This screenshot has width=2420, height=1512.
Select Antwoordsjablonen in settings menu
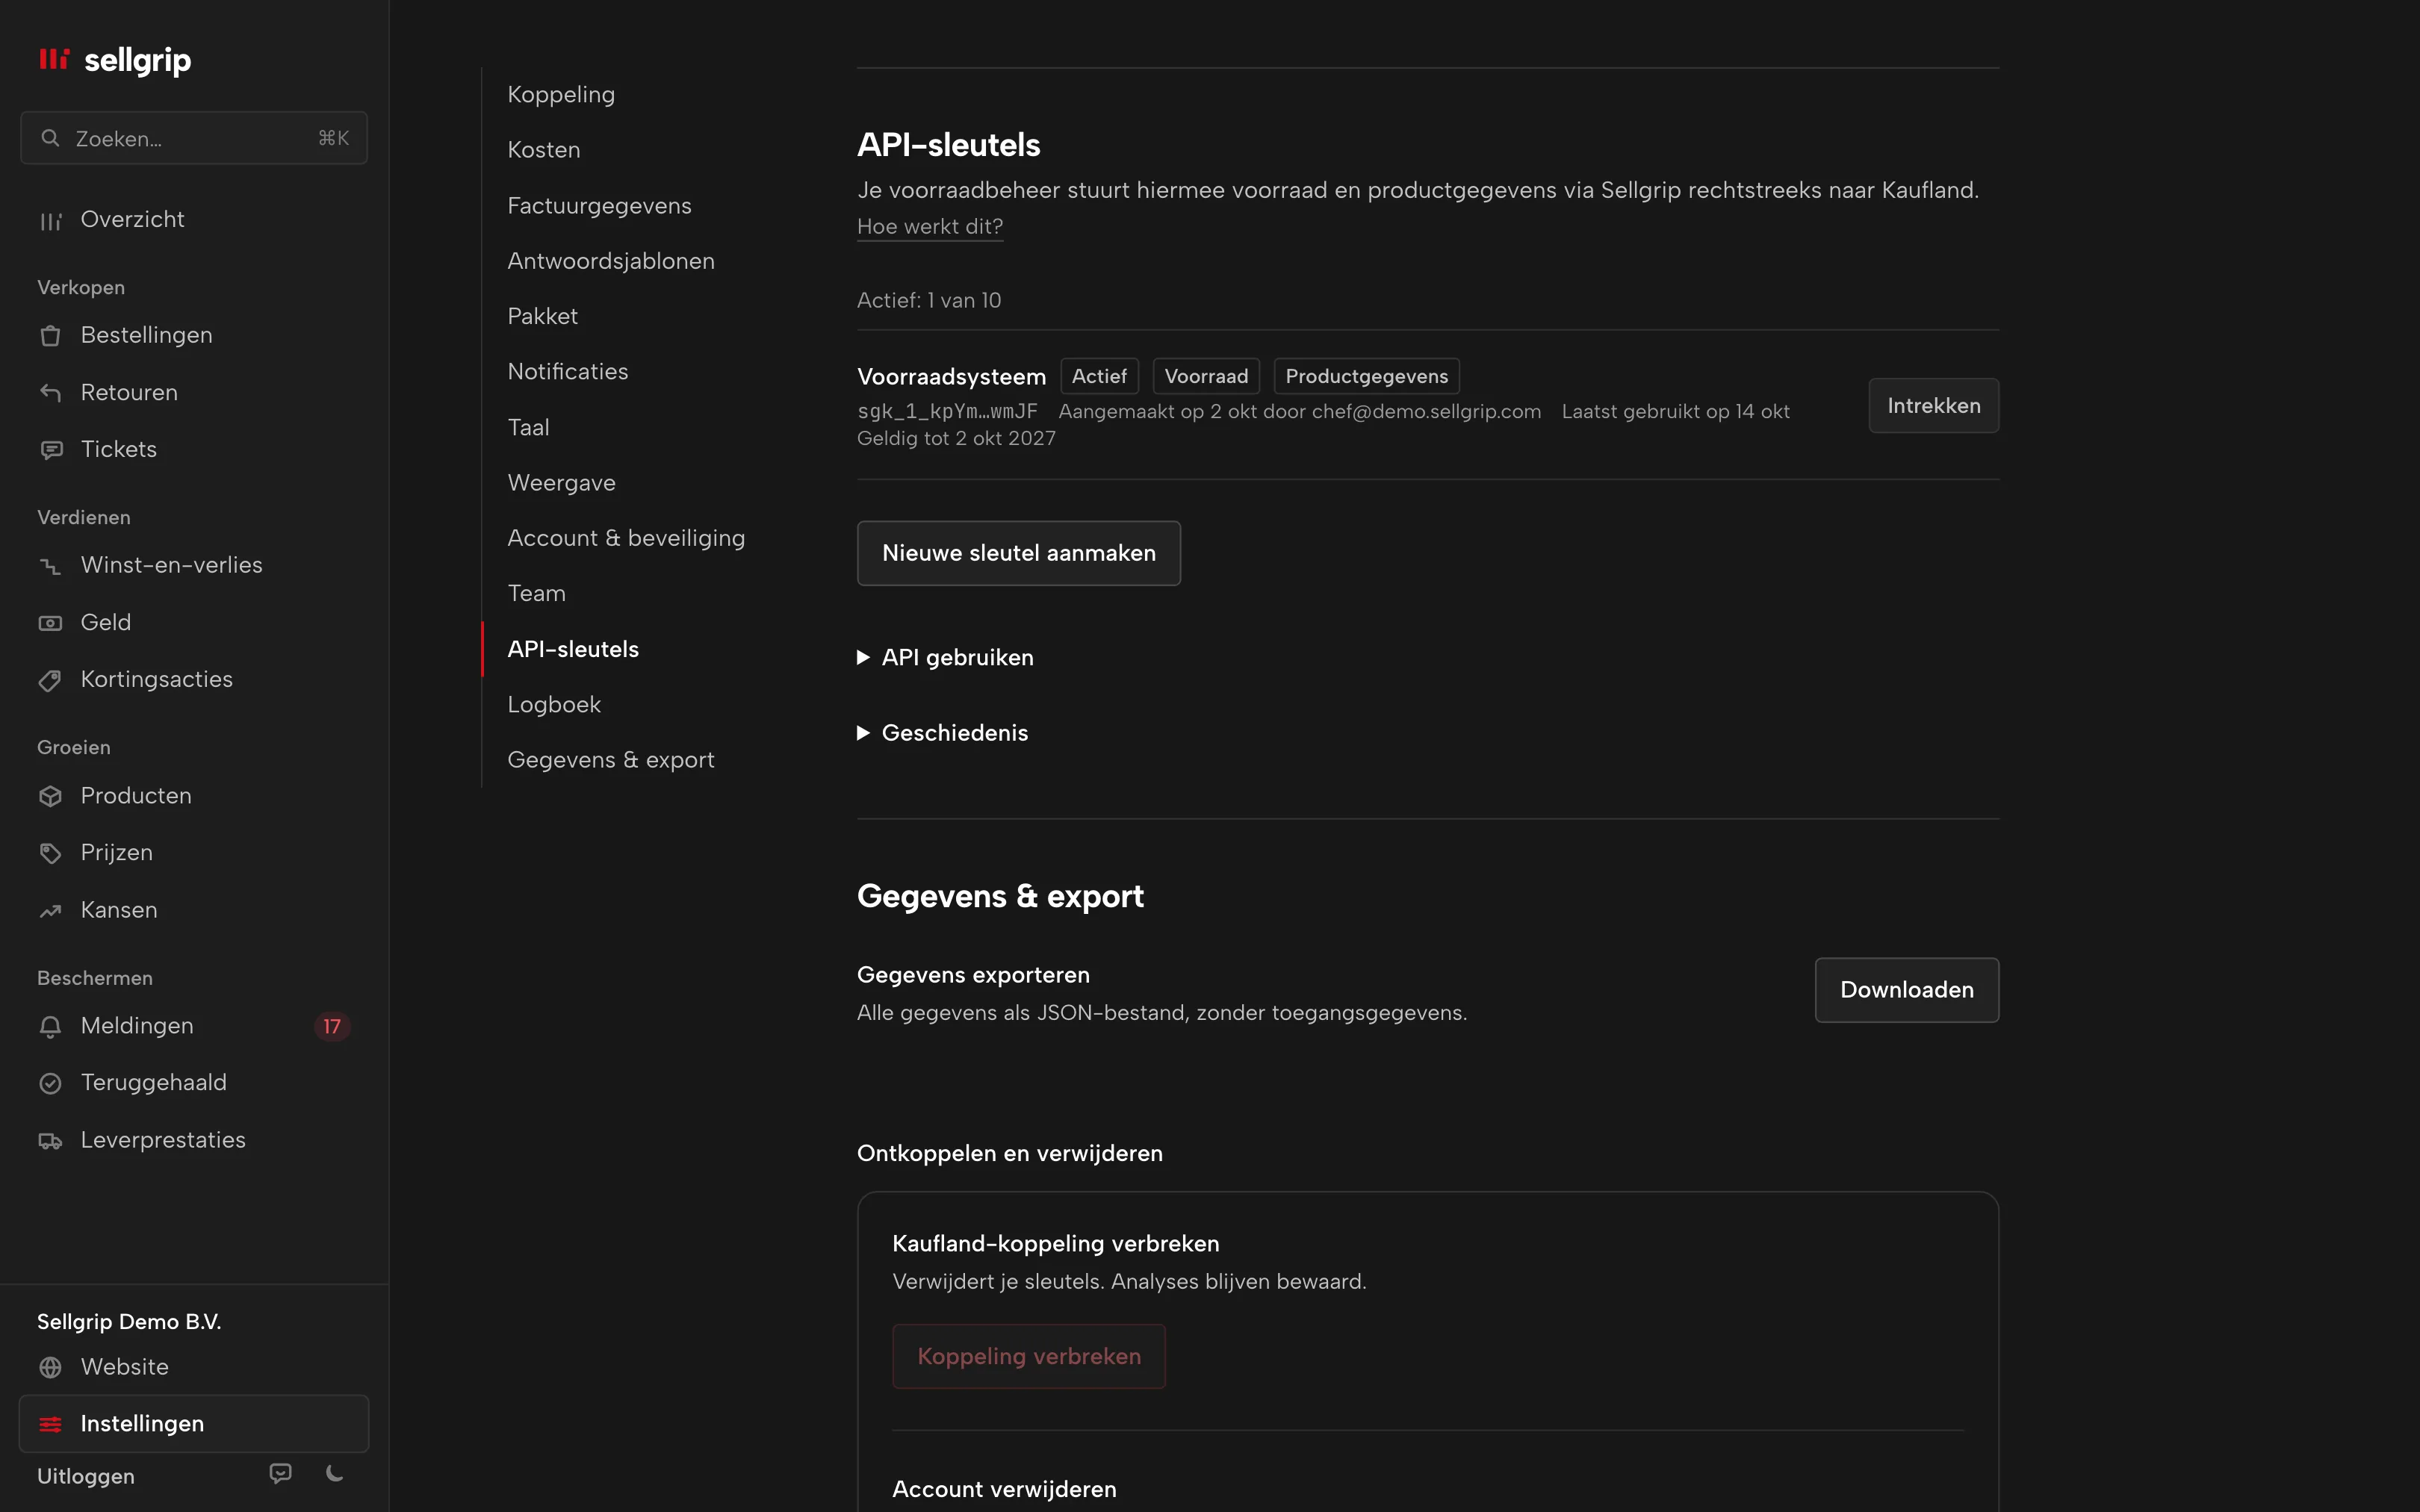(611, 261)
